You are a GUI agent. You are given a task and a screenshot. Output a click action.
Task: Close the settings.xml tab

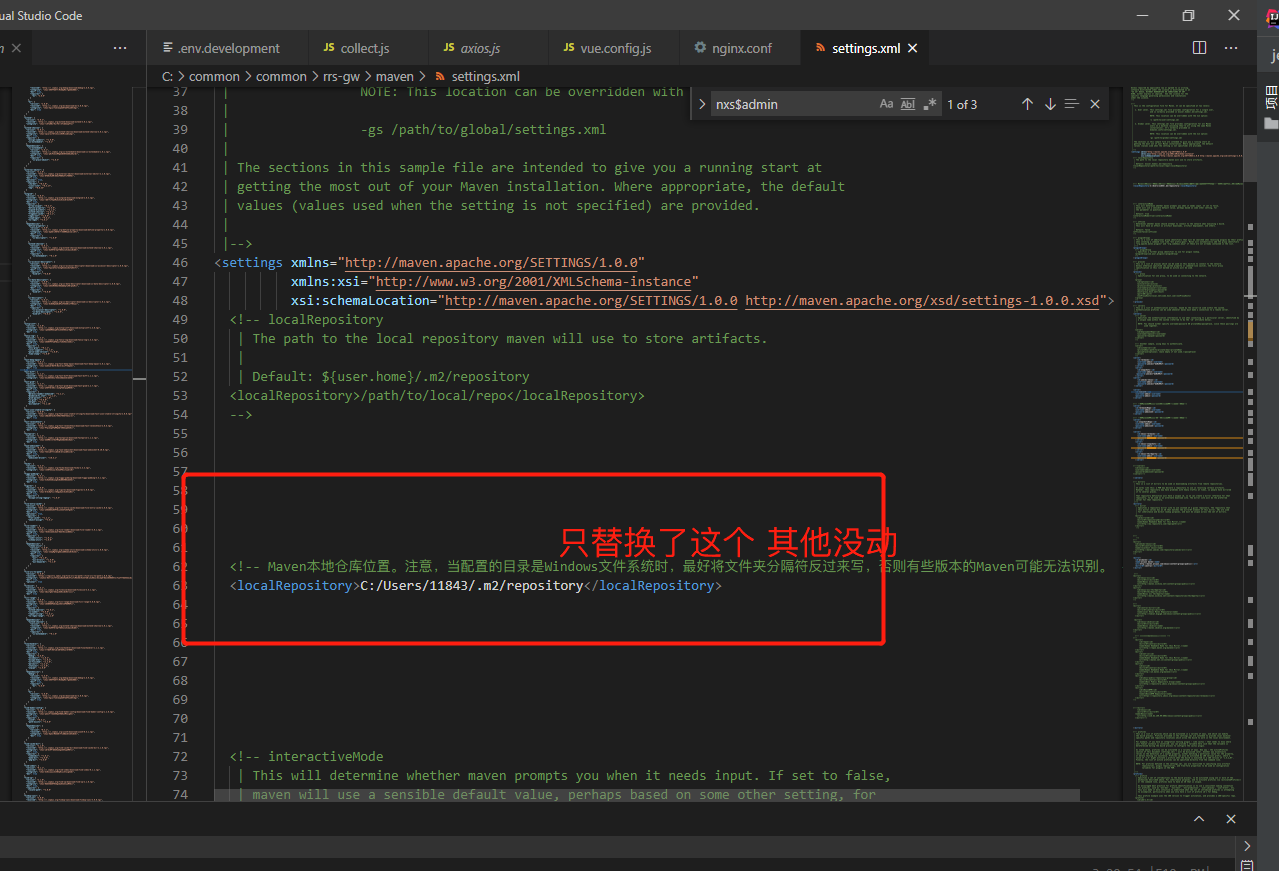coord(912,48)
